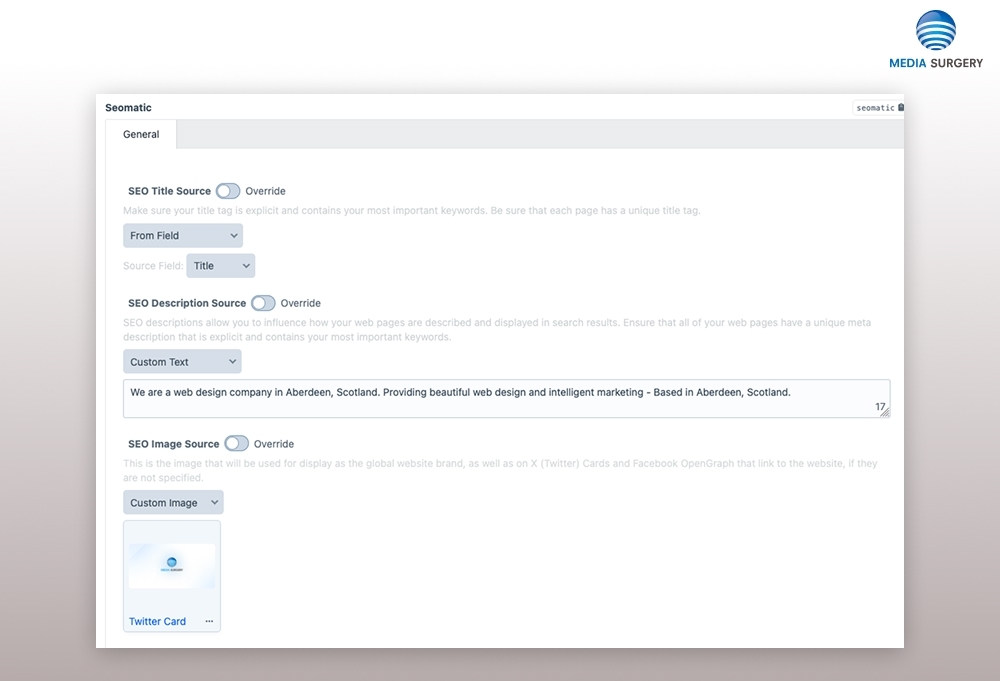Enable the SEO Image Source Override toggle
1000x681 pixels.
tap(237, 443)
